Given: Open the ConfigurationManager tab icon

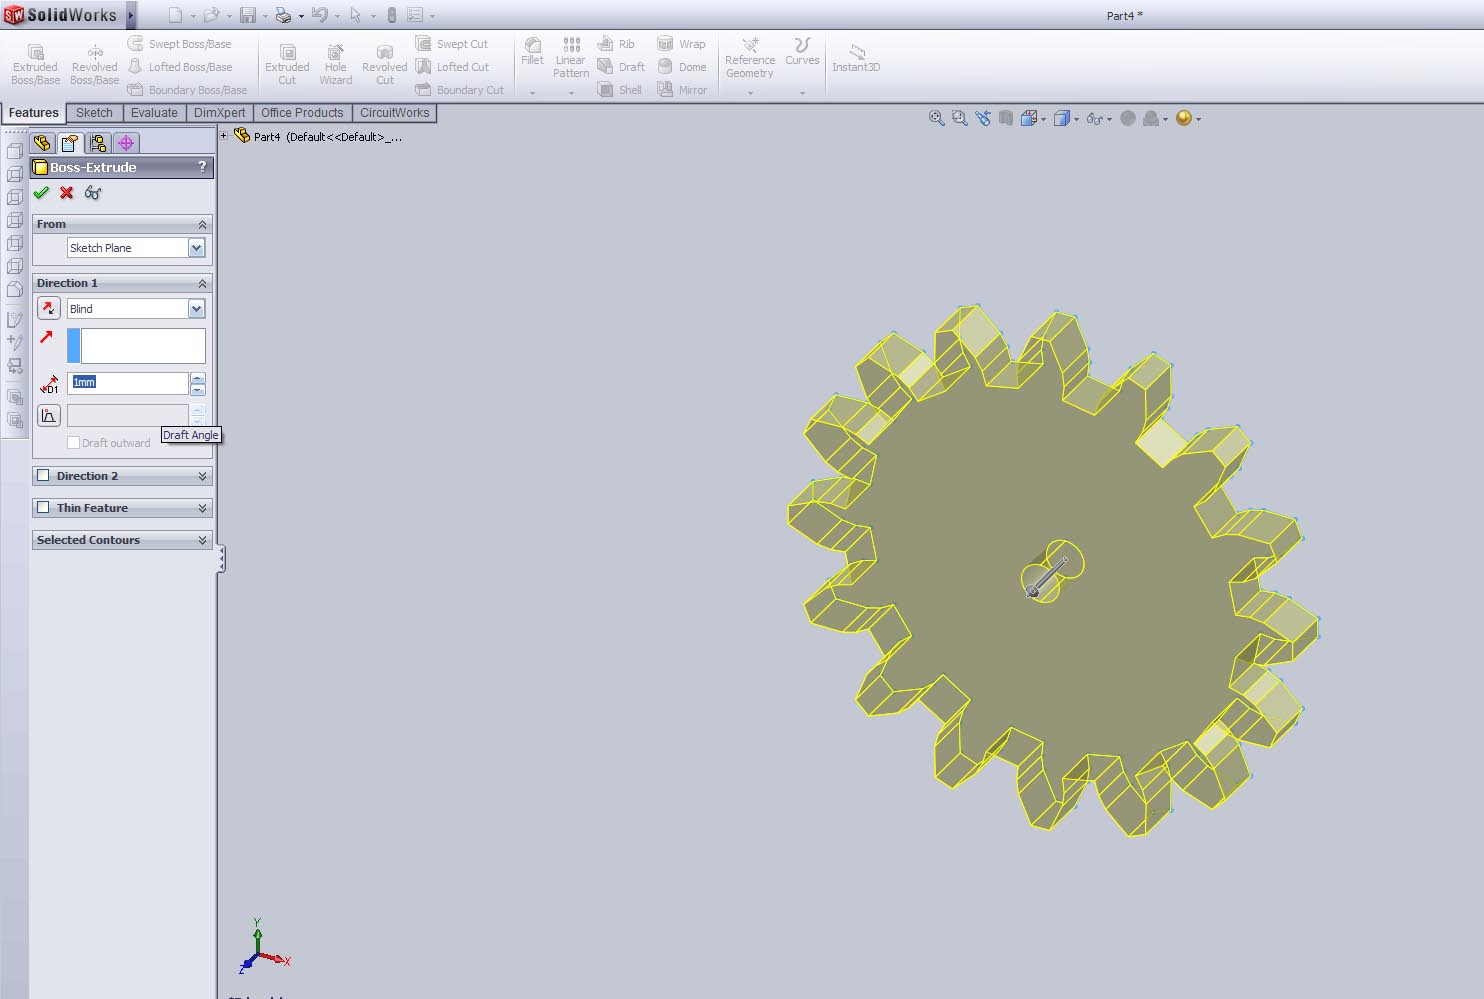Looking at the screenshot, I should tap(98, 143).
